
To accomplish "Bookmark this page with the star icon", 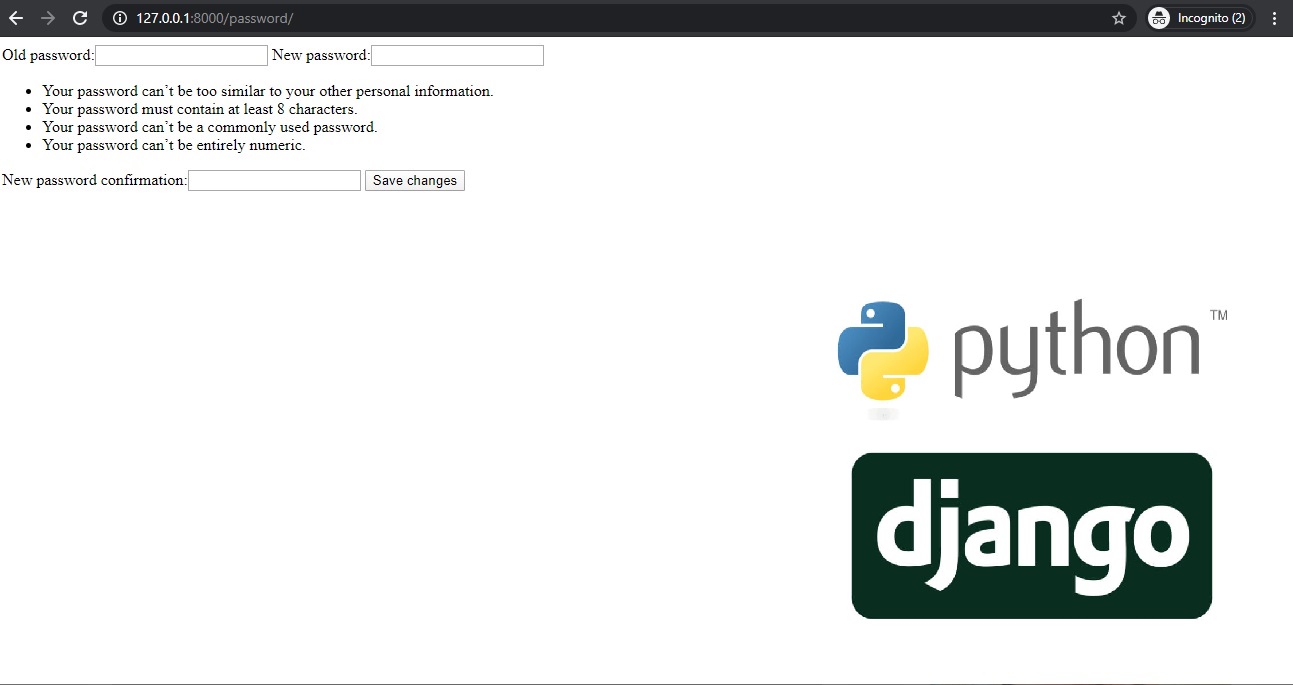I will pyautogui.click(x=1119, y=17).
